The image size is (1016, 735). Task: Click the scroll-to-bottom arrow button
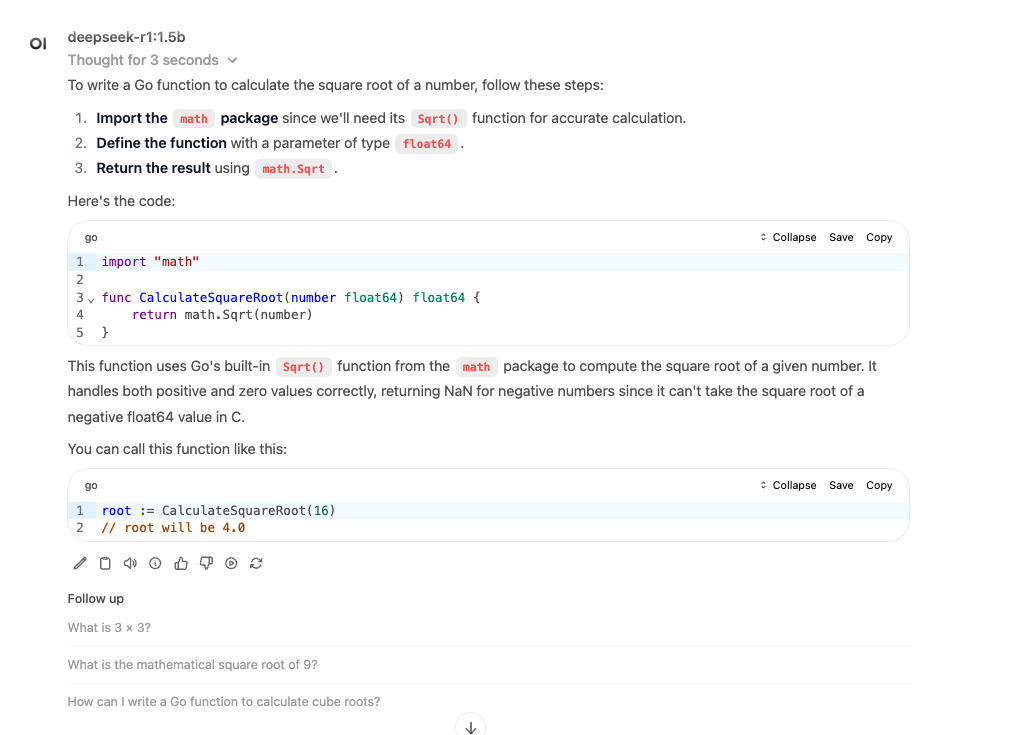coord(470,727)
